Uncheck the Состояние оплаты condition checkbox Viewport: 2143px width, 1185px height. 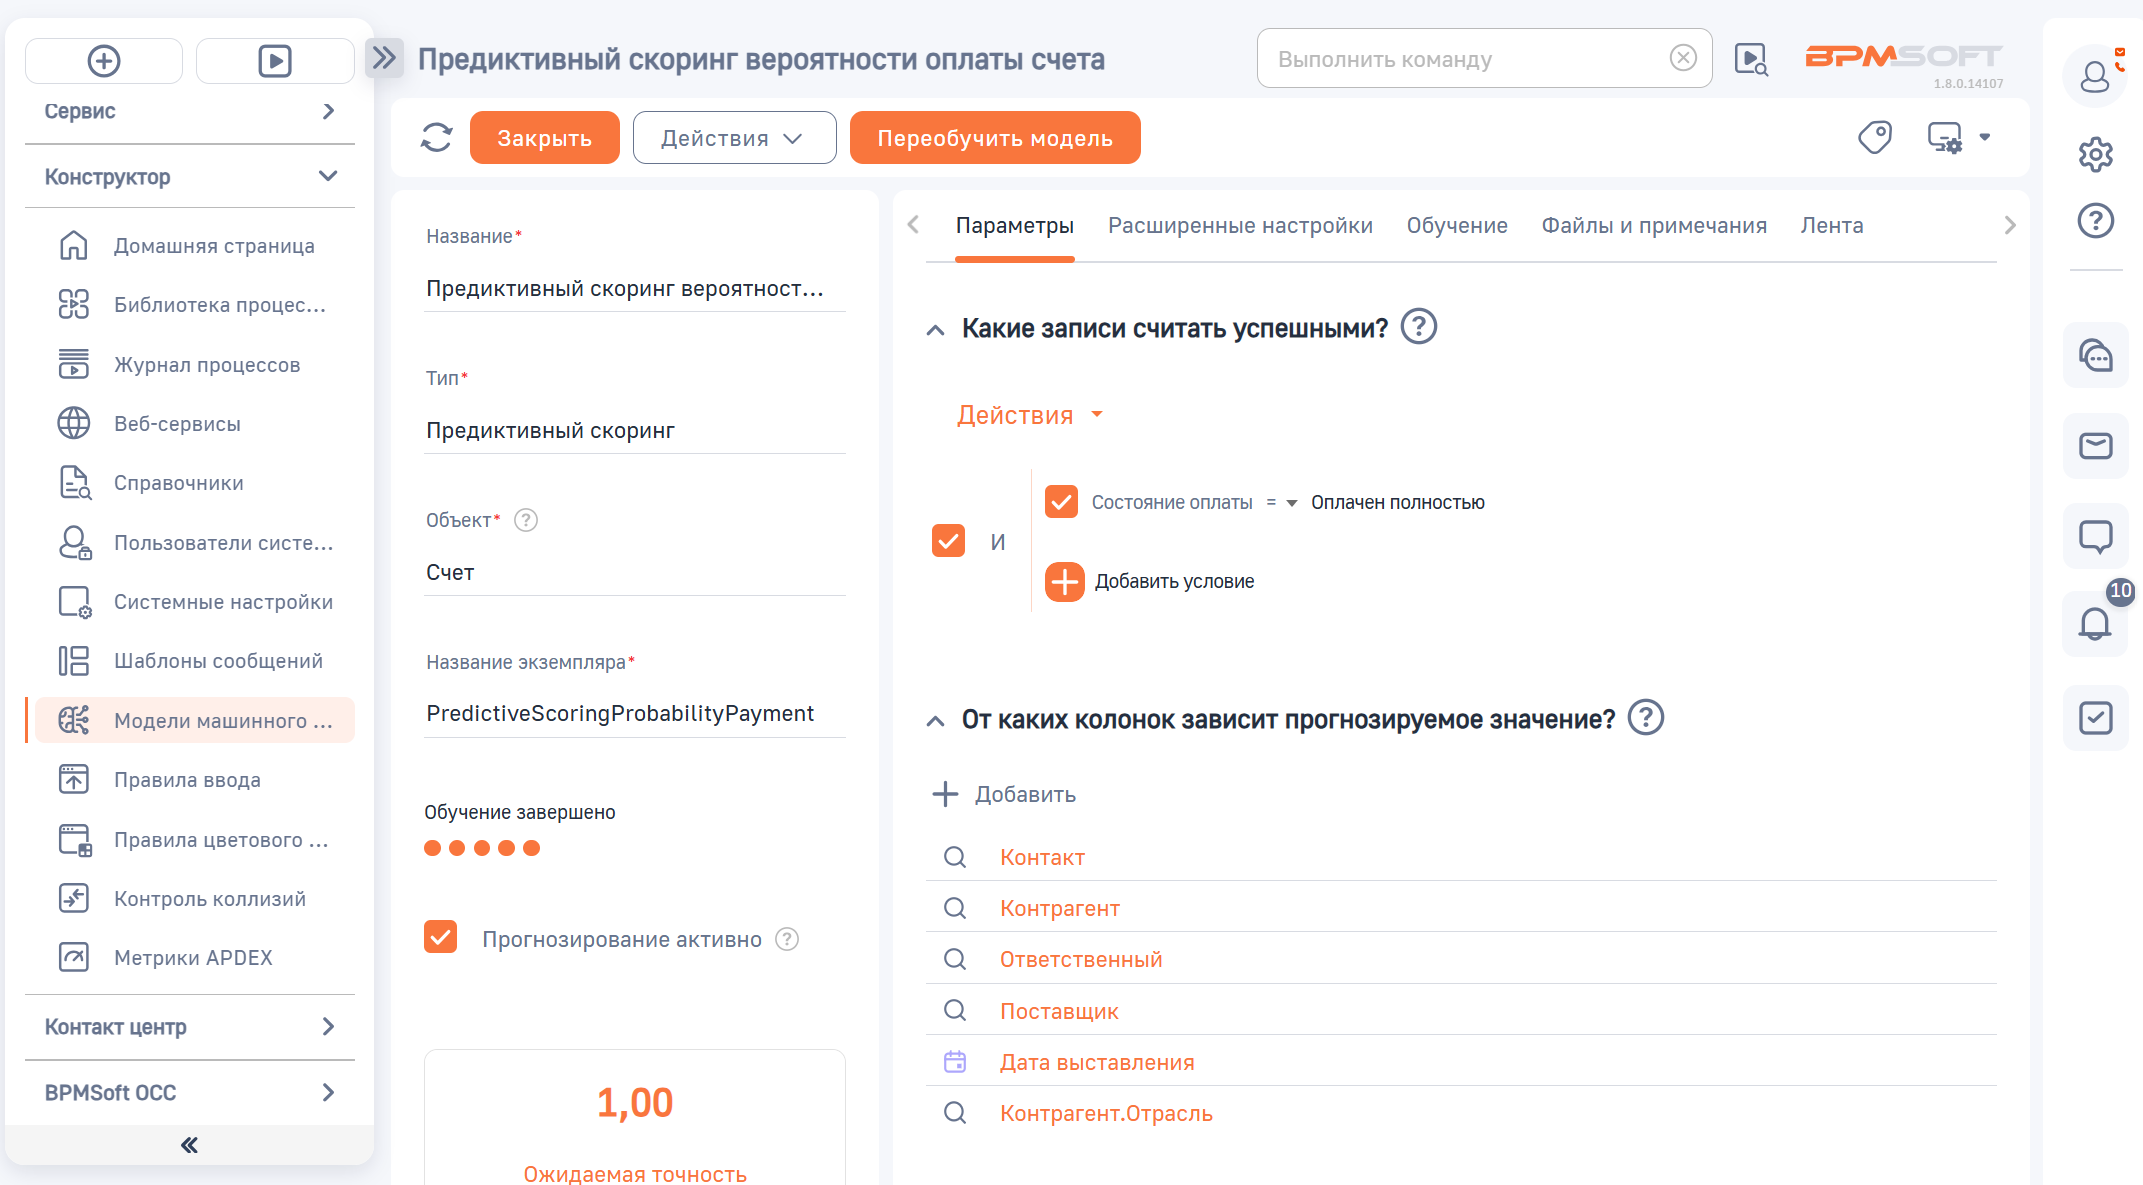pyautogui.click(x=1062, y=501)
